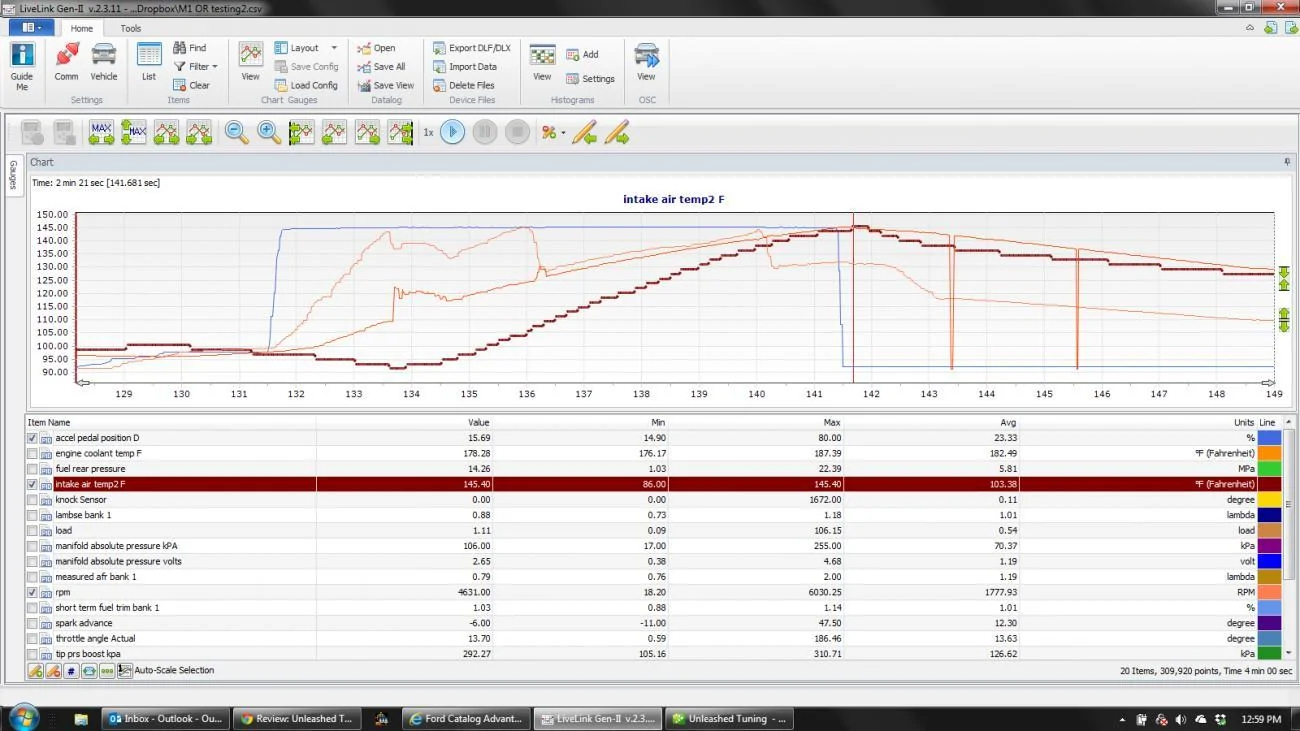Open the Guide Me assistant
Viewport: 1300px width, 731px height.
pyautogui.click(x=21, y=66)
